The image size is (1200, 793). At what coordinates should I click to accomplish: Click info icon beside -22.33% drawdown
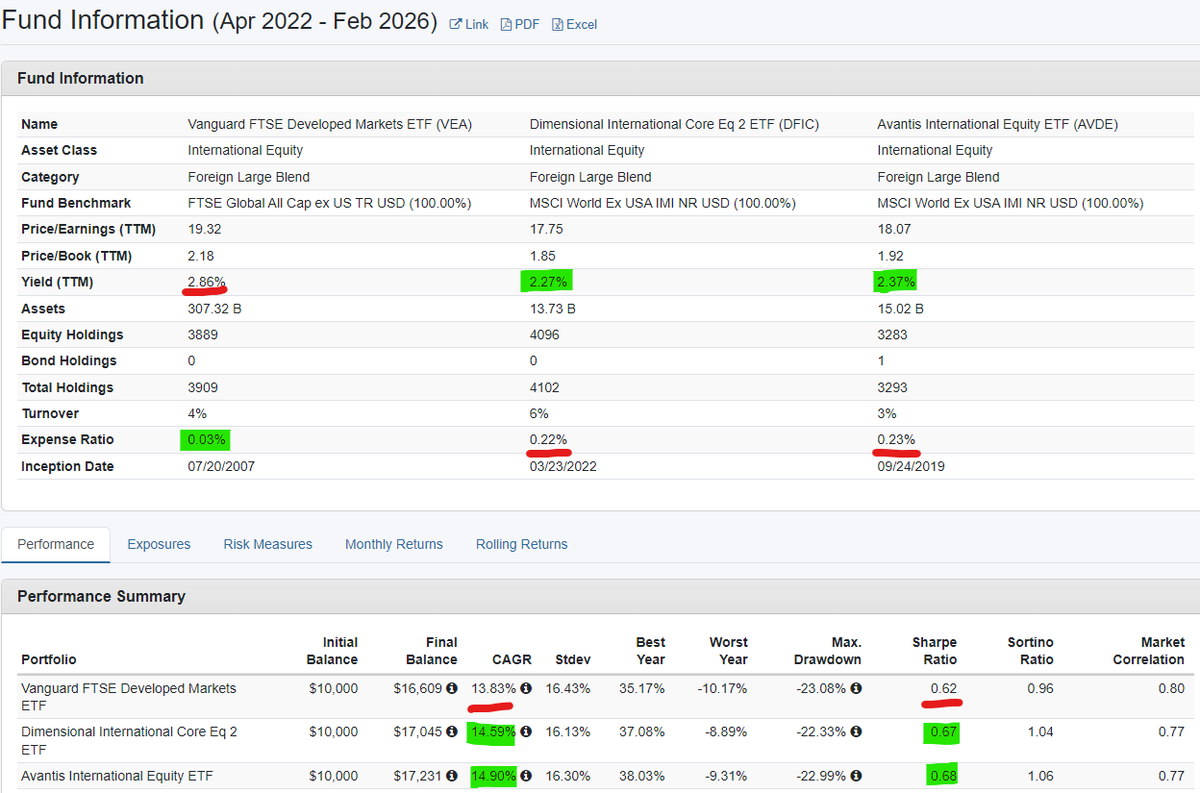[x=856, y=732]
